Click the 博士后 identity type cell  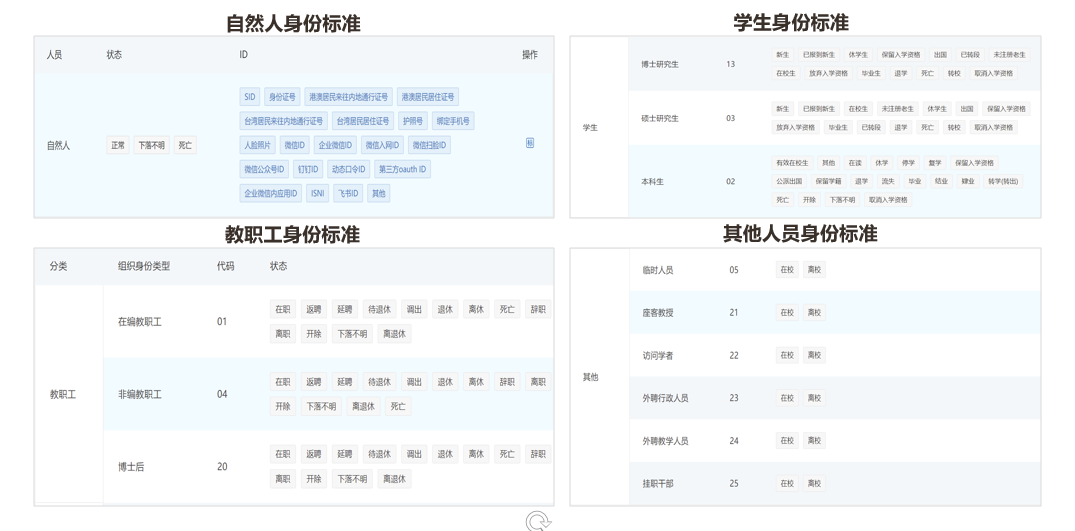click(132, 466)
